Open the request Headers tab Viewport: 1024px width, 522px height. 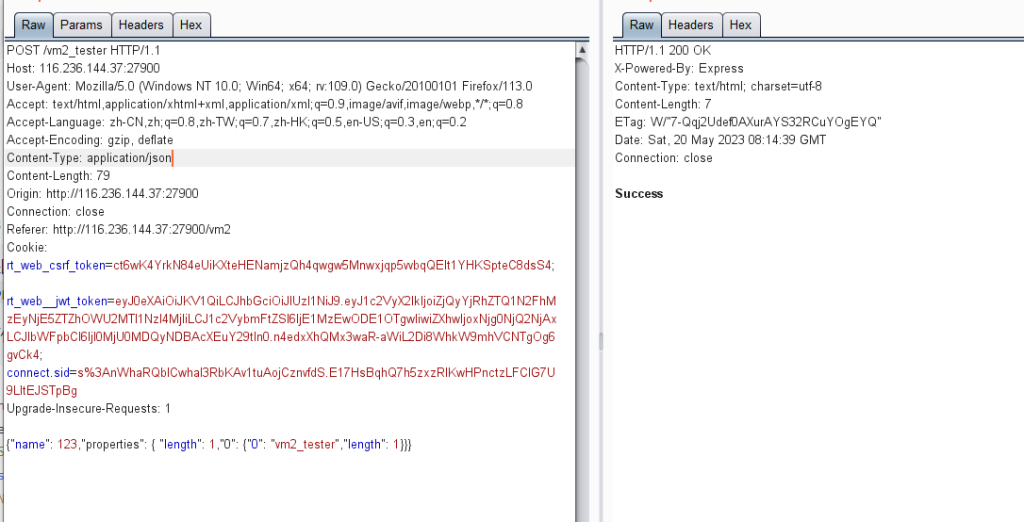pyautogui.click(x=140, y=25)
